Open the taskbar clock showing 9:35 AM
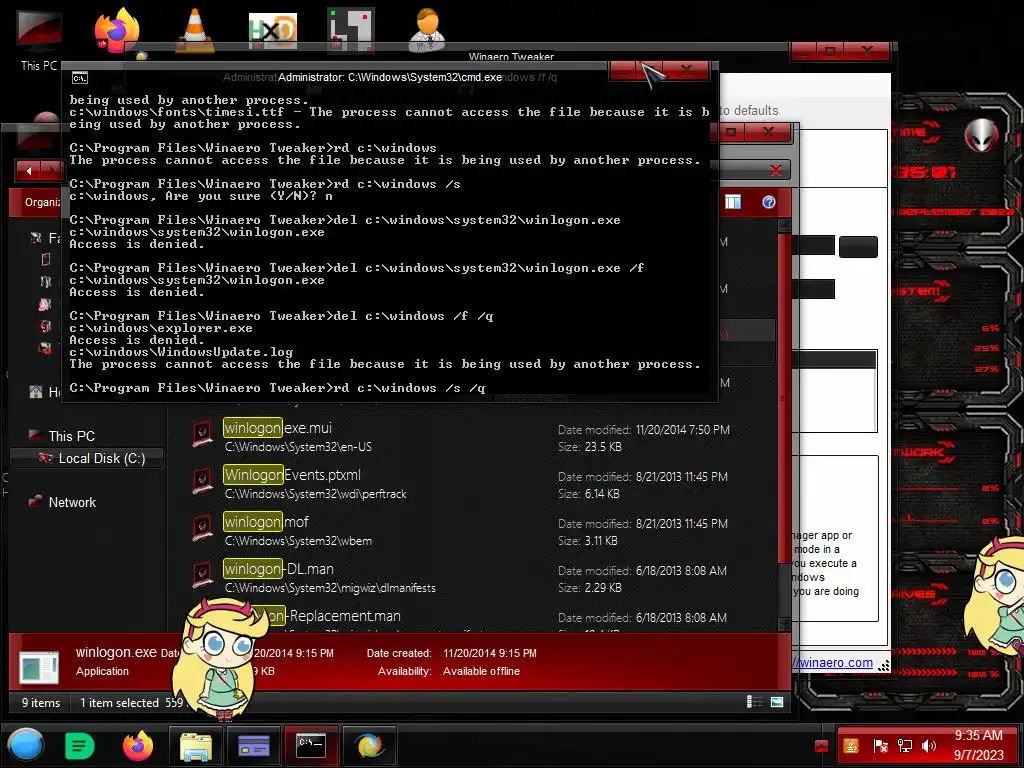This screenshot has width=1024, height=768. click(978, 745)
